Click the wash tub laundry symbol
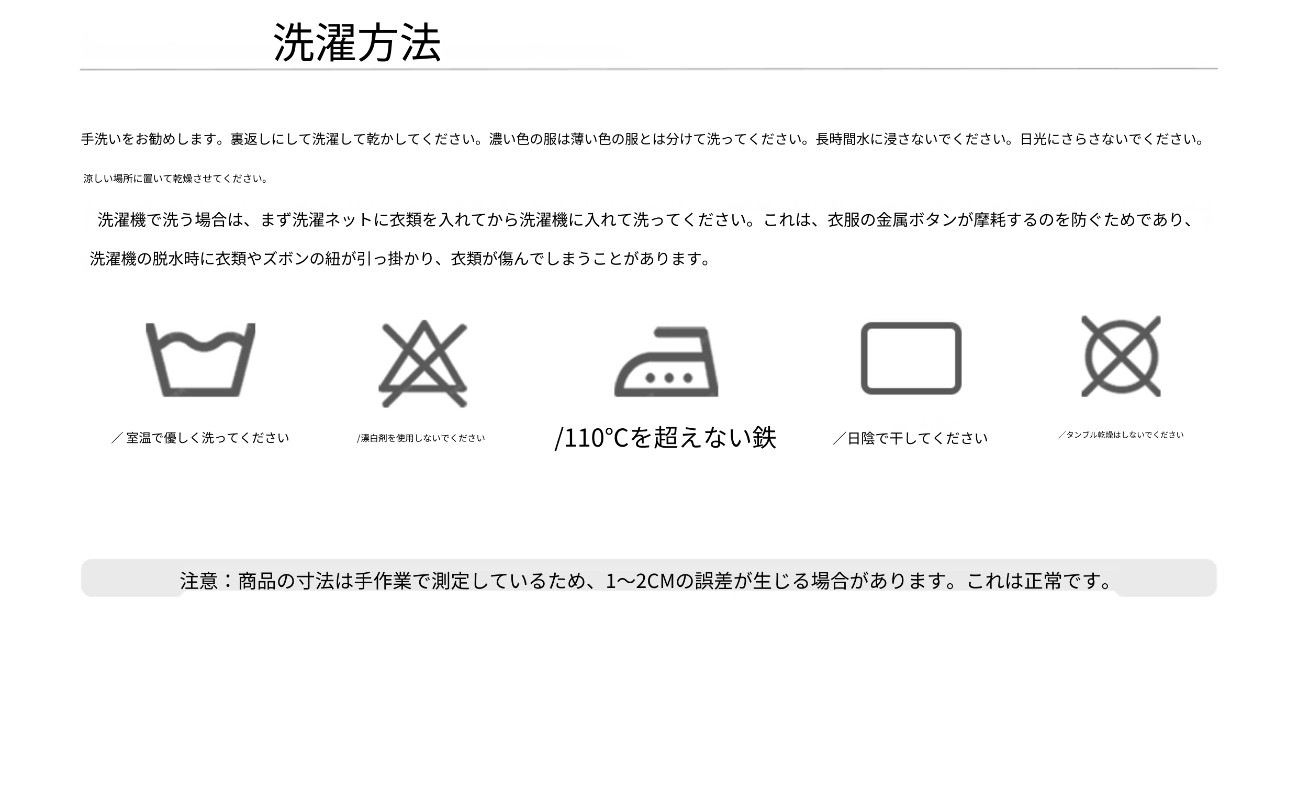 (x=200, y=360)
